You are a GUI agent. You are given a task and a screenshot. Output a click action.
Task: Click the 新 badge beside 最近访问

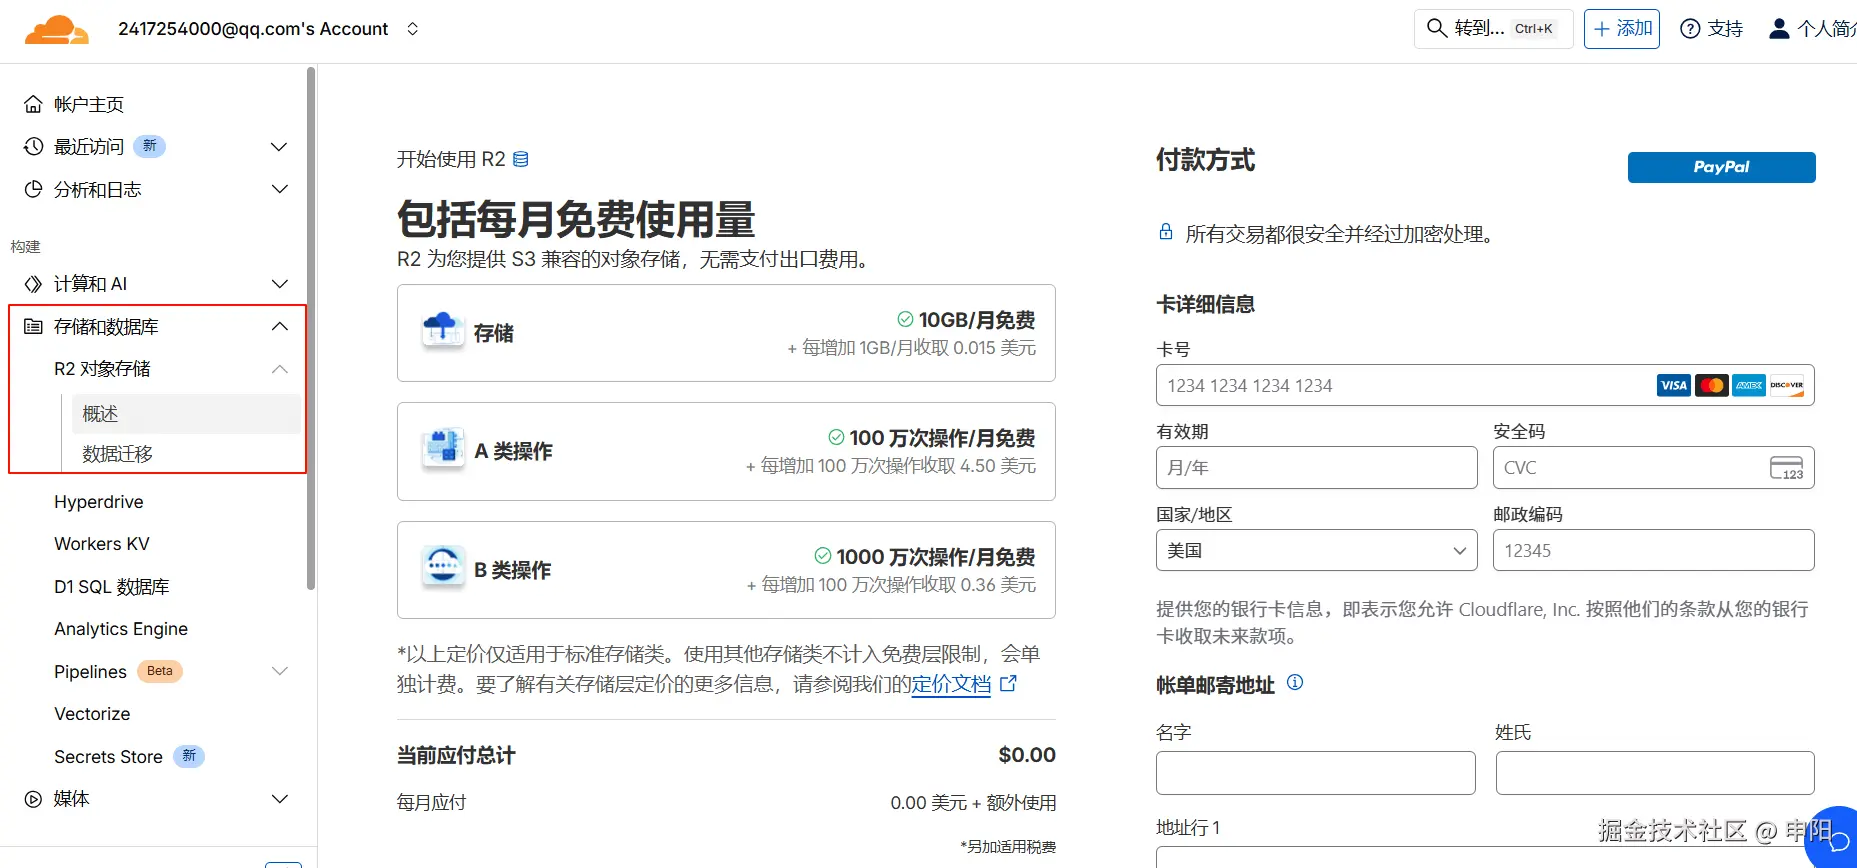click(149, 146)
